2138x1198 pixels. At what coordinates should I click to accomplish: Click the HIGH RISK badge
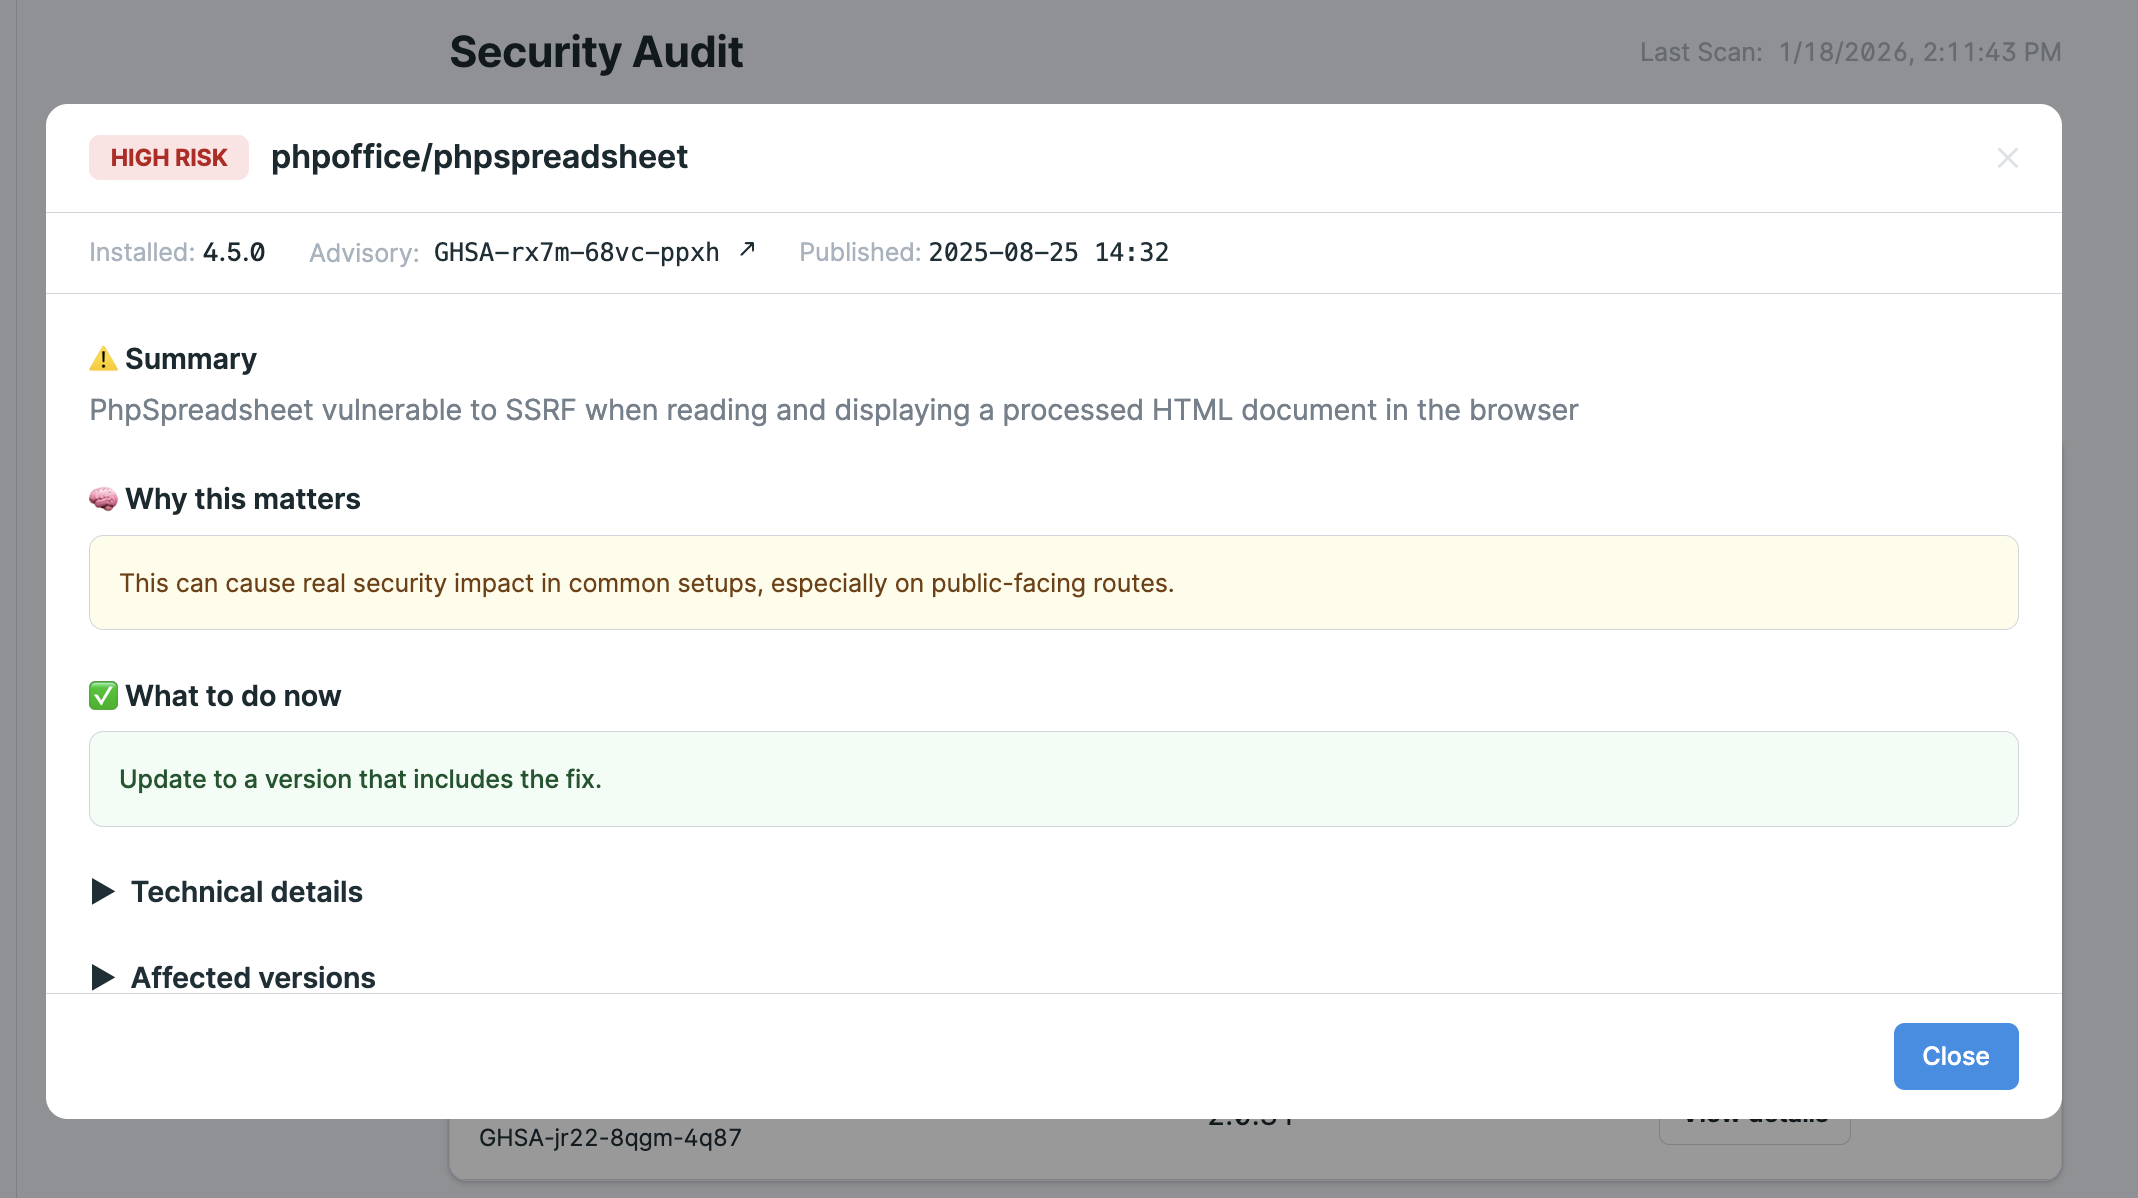(x=169, y=158)
